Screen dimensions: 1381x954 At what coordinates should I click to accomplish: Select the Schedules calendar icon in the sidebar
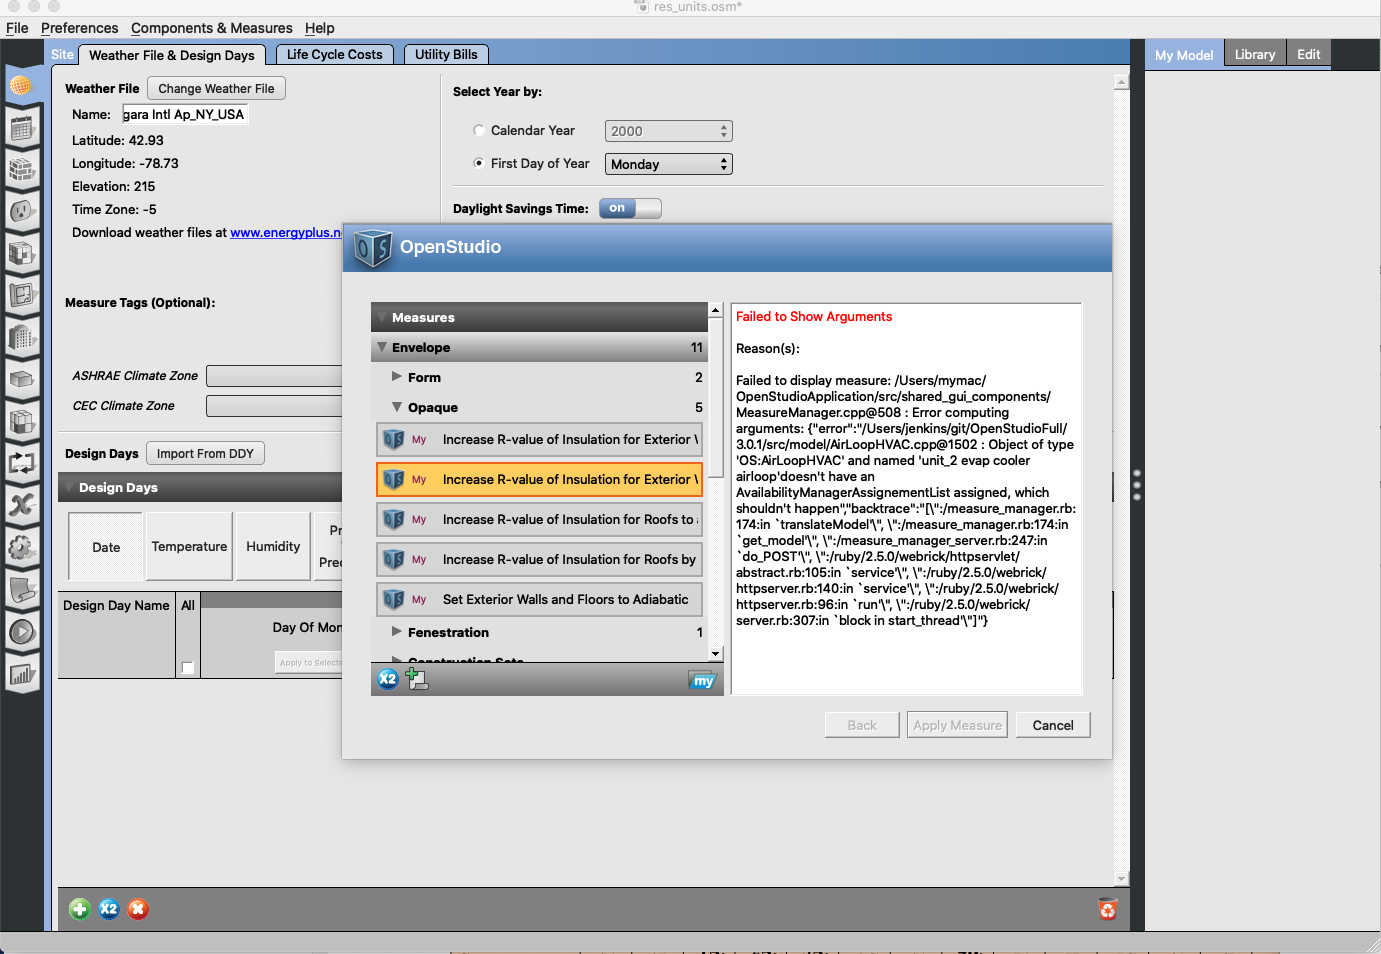[x=22, y=127]
